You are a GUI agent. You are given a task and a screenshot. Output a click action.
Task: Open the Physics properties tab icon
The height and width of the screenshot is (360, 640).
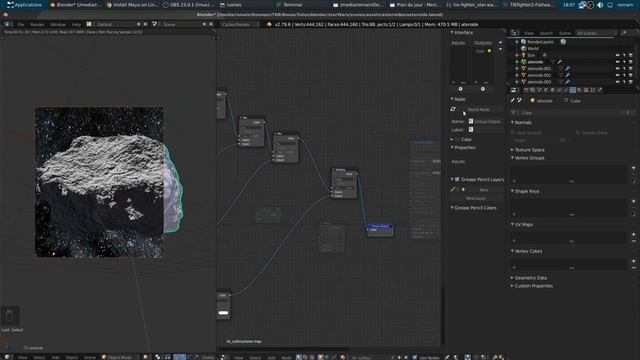click(600, 90)
